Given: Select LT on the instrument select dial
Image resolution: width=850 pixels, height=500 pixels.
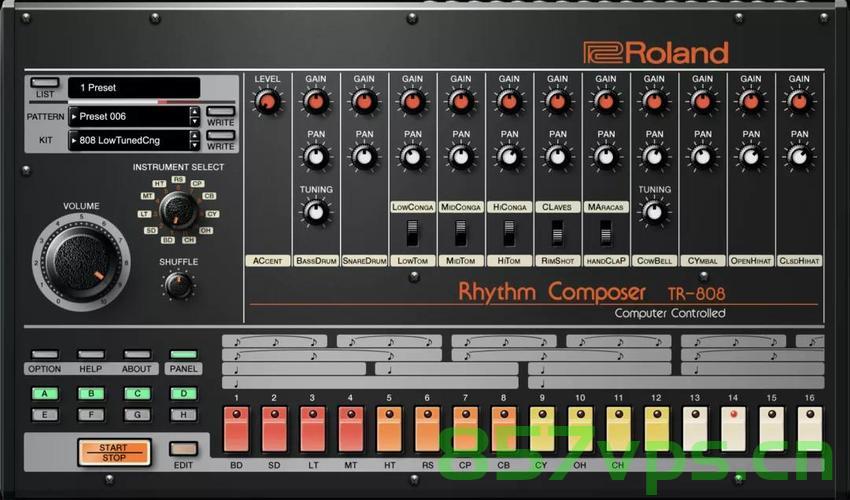Looking at the screenshot, I should pyautogui.click(x=144, y=214).
